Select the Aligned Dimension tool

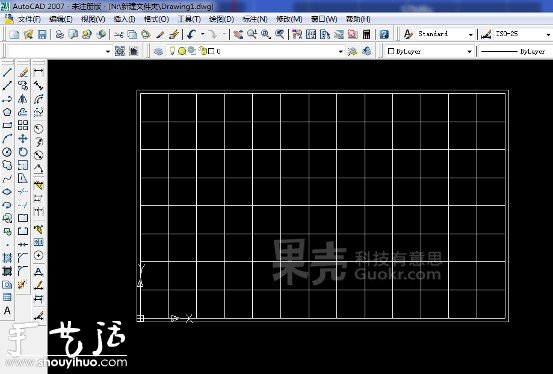pos(38,85)
